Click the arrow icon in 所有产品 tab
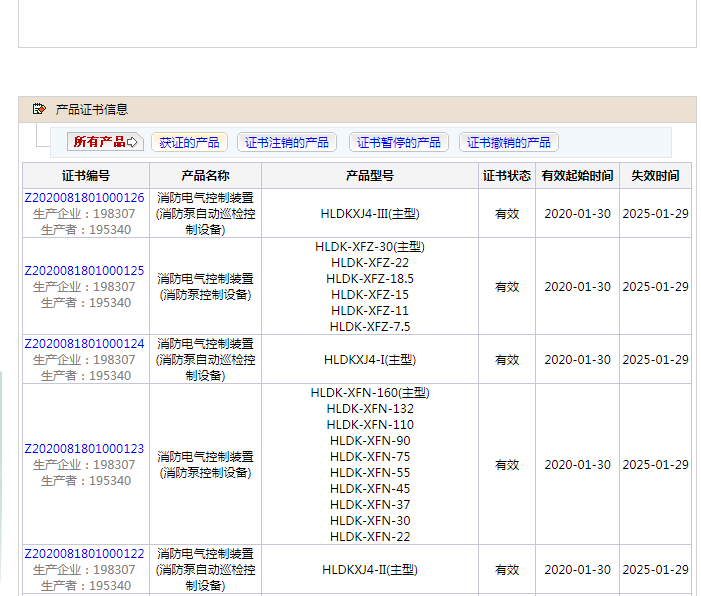 point(132,142)
